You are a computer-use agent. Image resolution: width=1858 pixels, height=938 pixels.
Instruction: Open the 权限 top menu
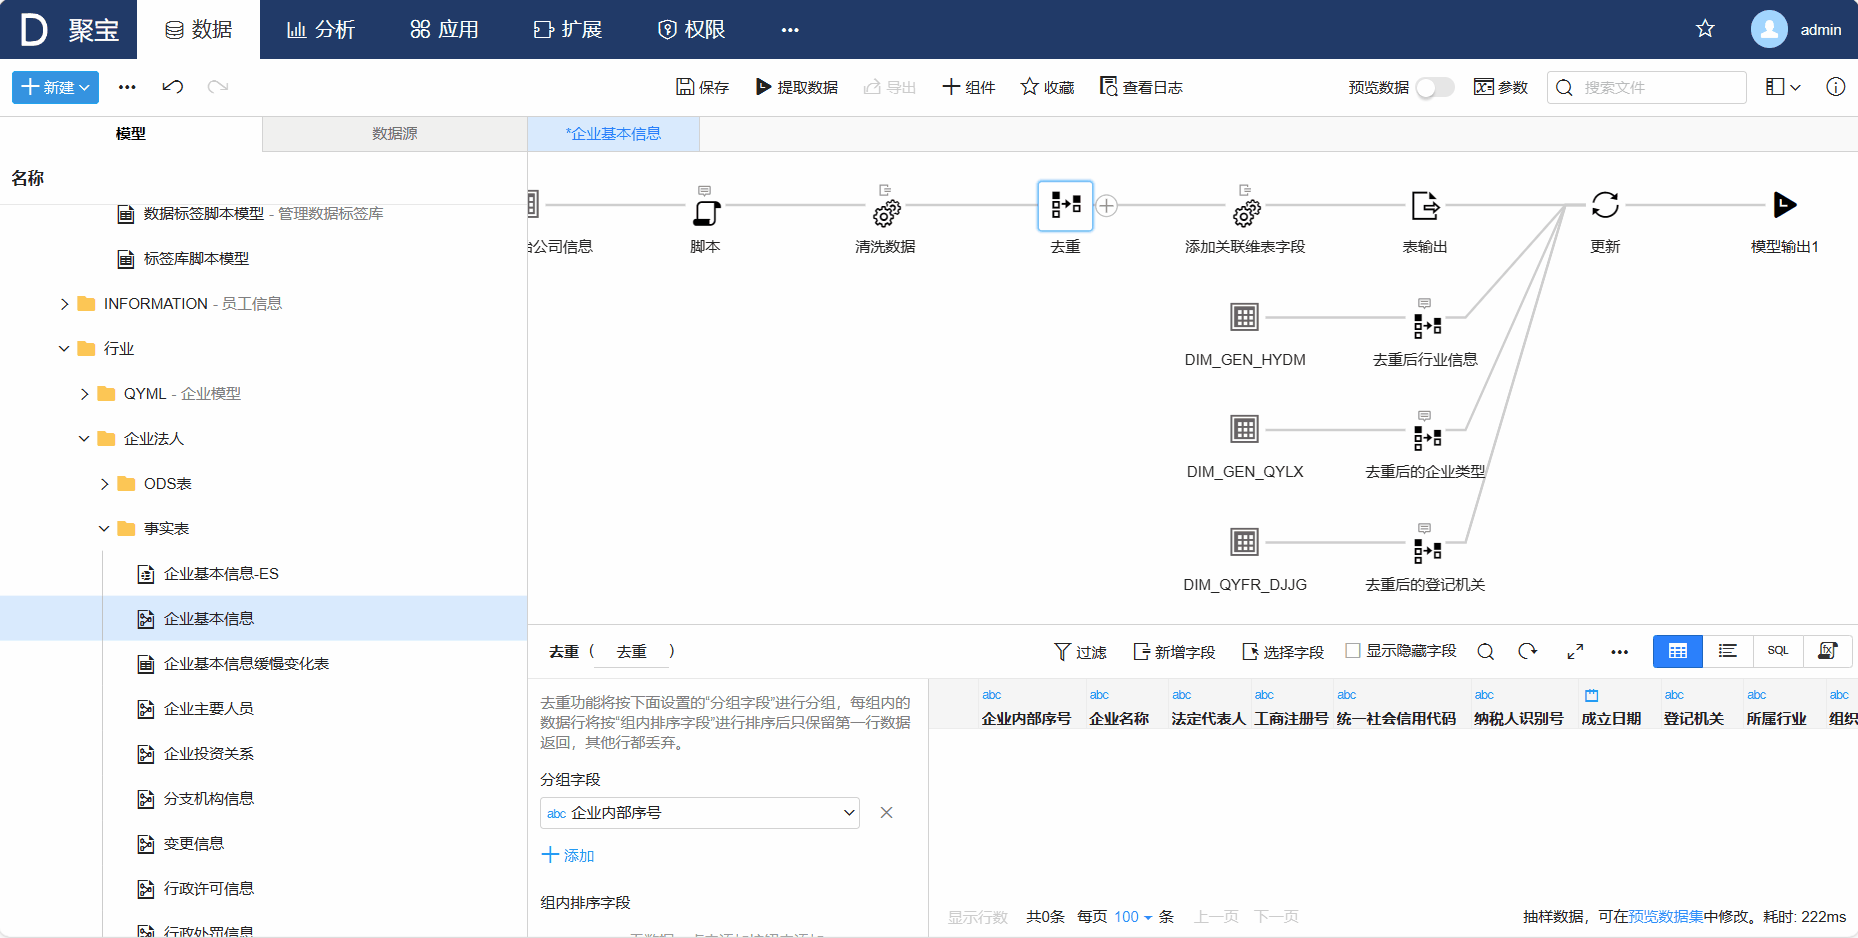click(691, 30)
